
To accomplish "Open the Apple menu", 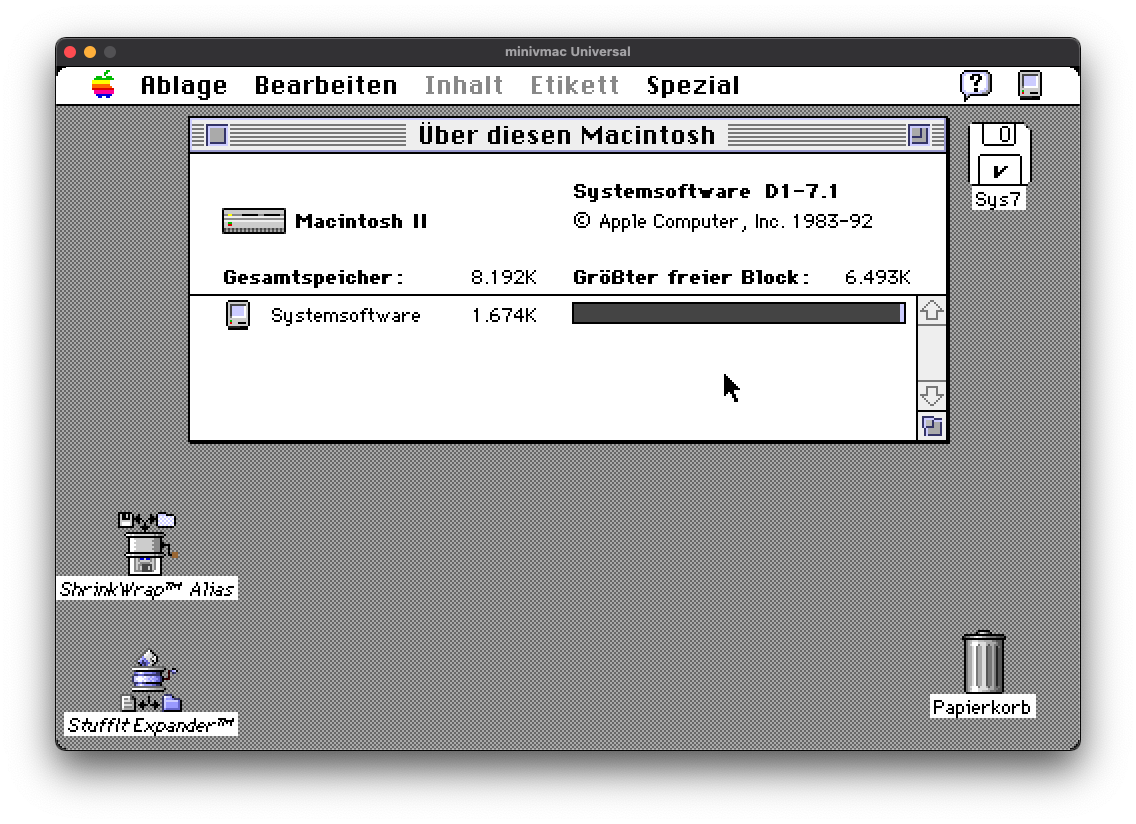I will click(x=103, y=85).
